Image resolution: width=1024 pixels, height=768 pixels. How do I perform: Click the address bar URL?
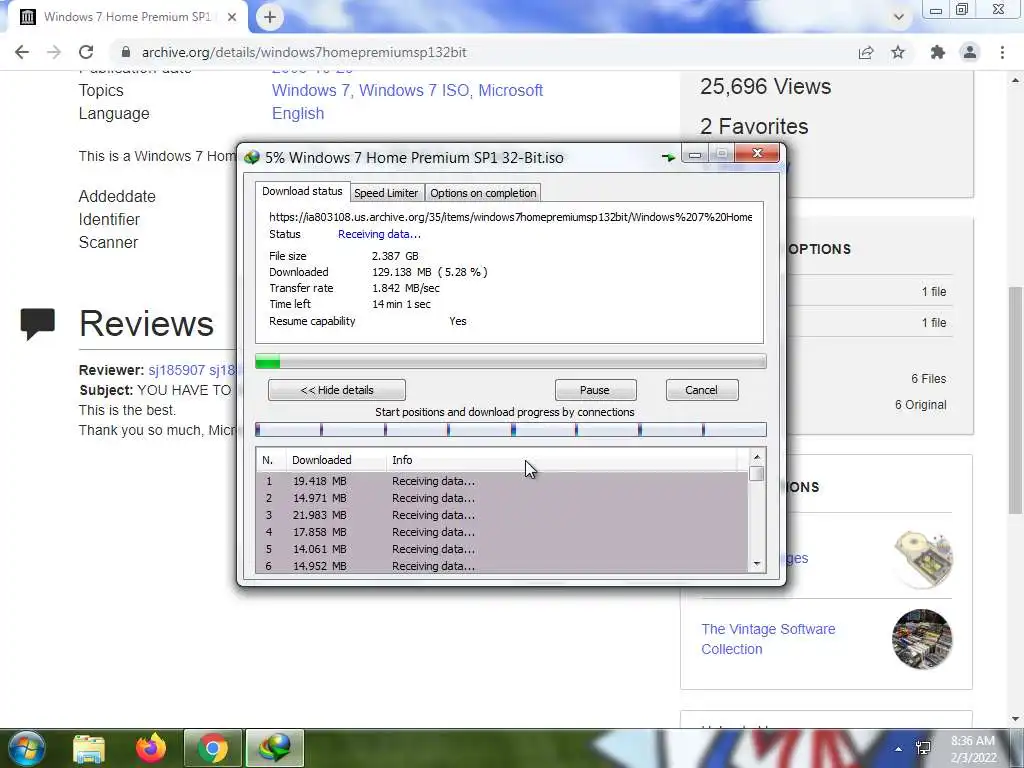point(304,52)
